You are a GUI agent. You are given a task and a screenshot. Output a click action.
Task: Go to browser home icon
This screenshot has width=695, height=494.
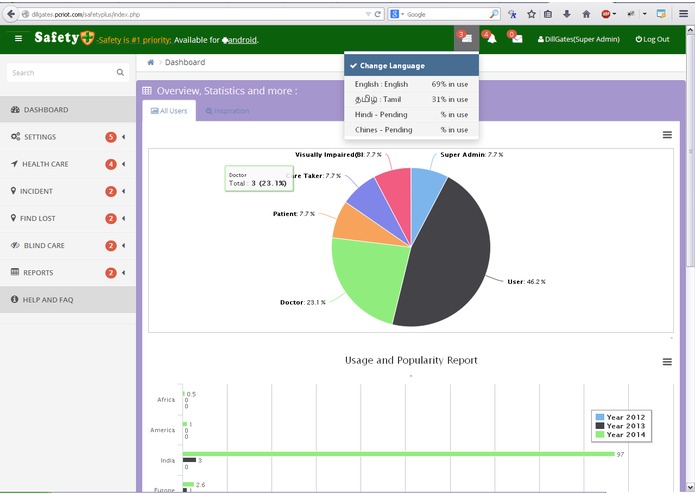click(x=586, y=14)
